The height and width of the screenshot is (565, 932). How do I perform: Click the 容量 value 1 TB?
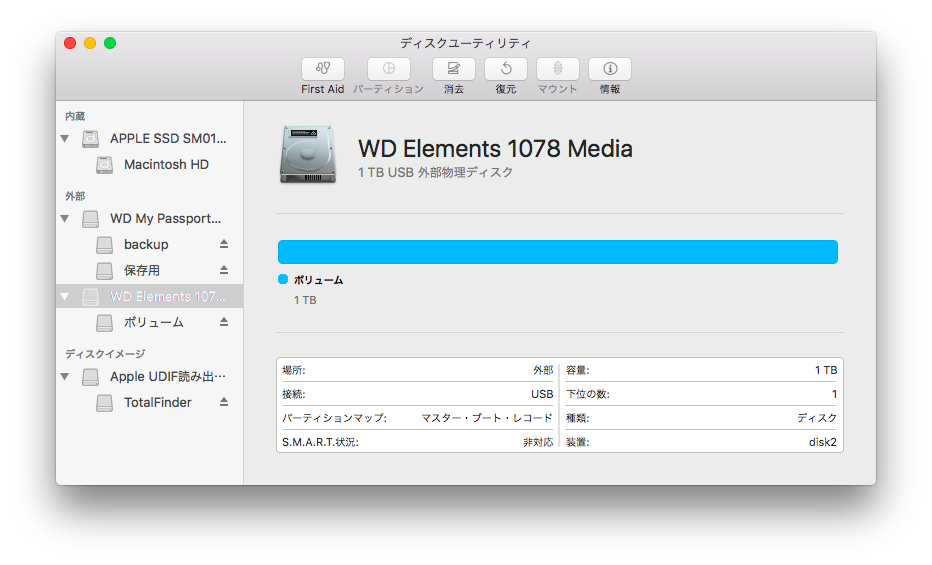(826, 370)
